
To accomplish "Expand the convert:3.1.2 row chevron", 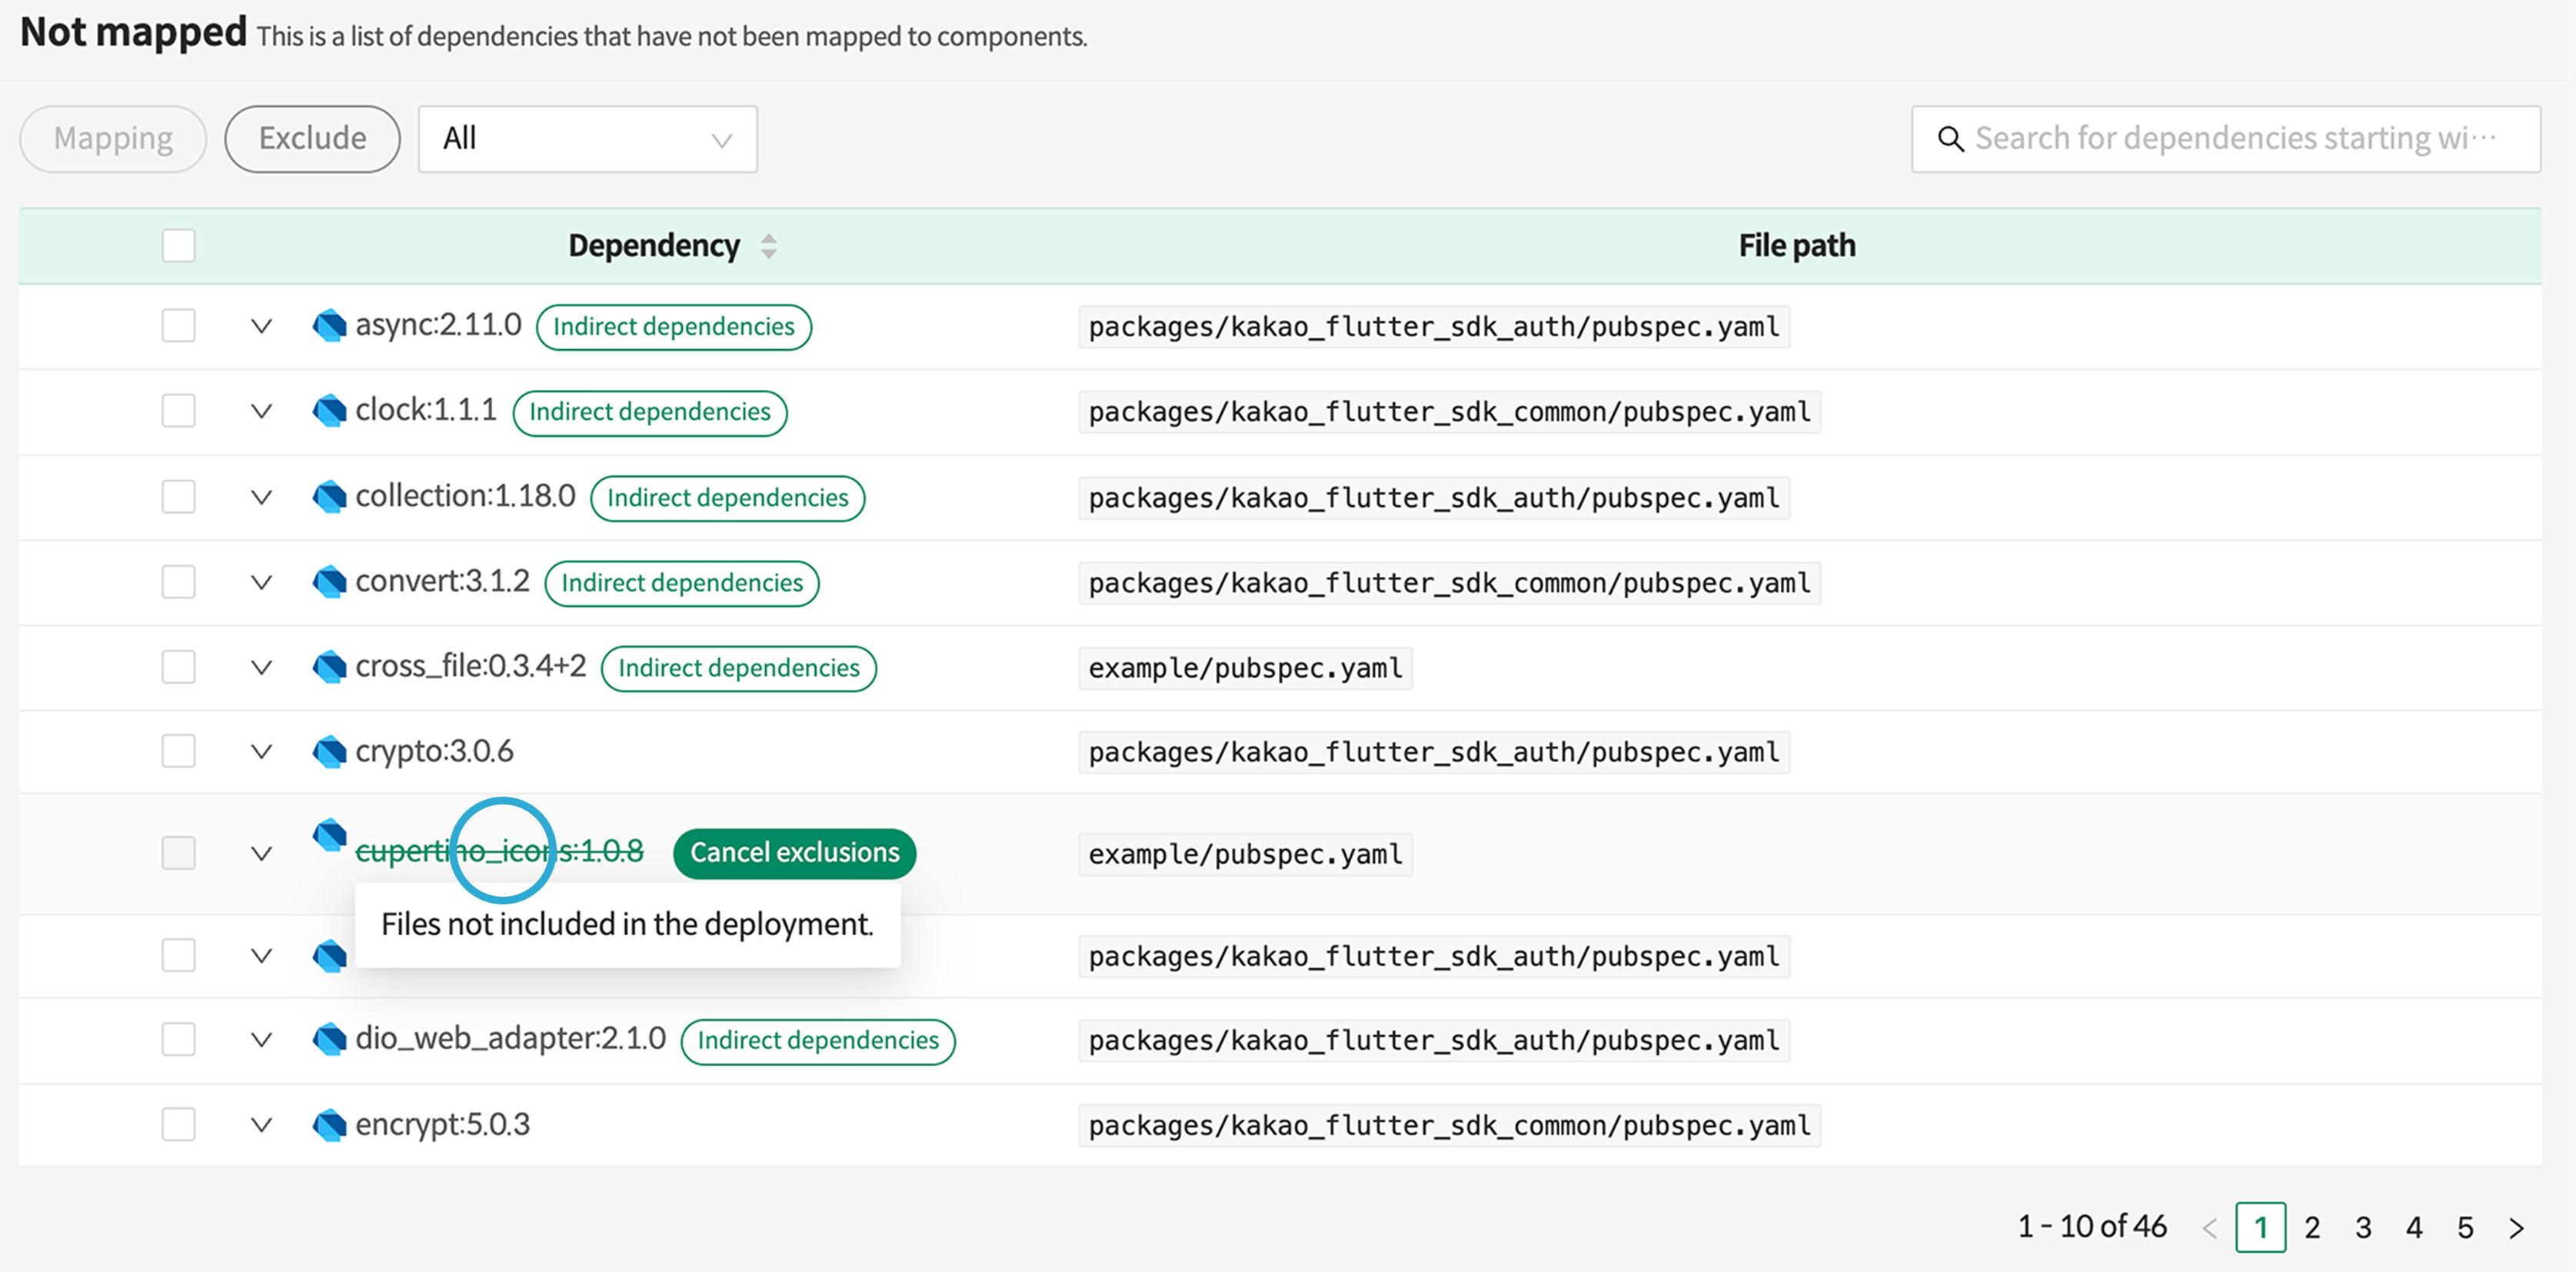I will point(261,583).
